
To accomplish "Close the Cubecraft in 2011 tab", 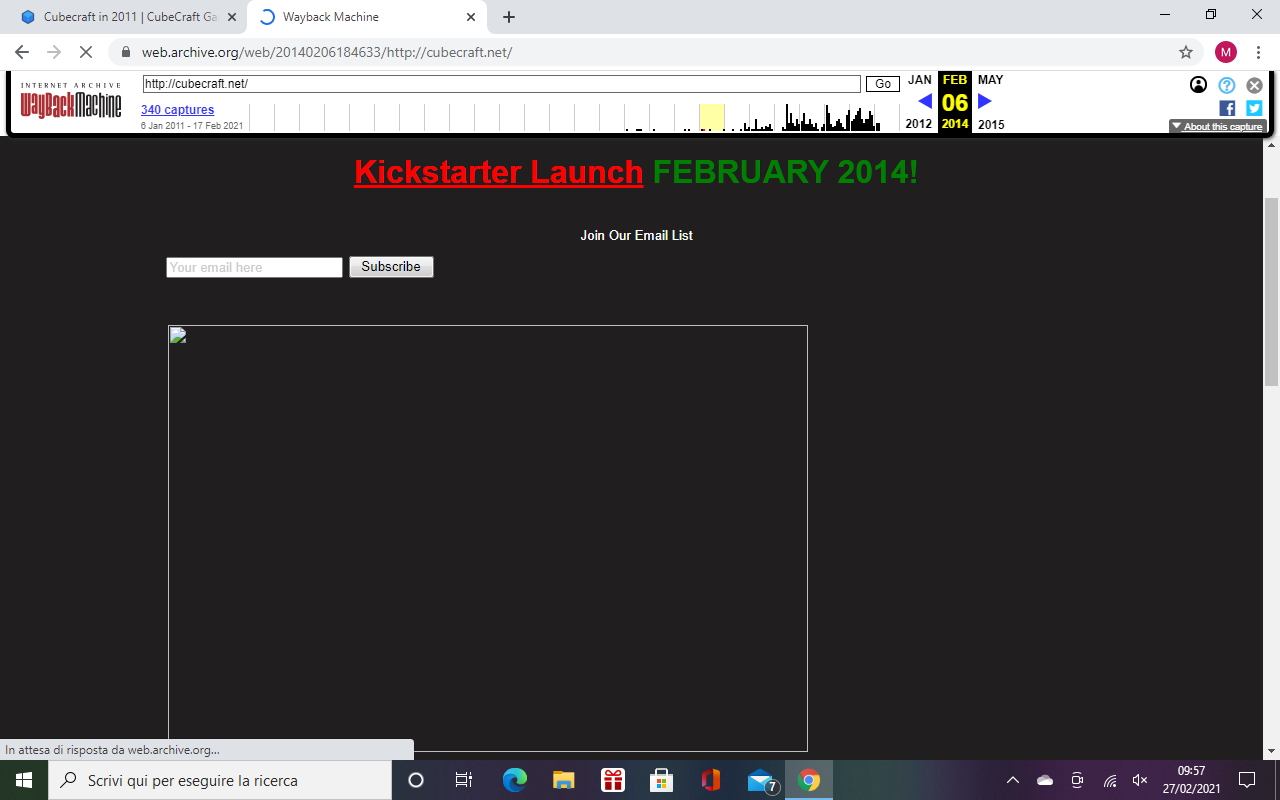I will coord(231,17).
